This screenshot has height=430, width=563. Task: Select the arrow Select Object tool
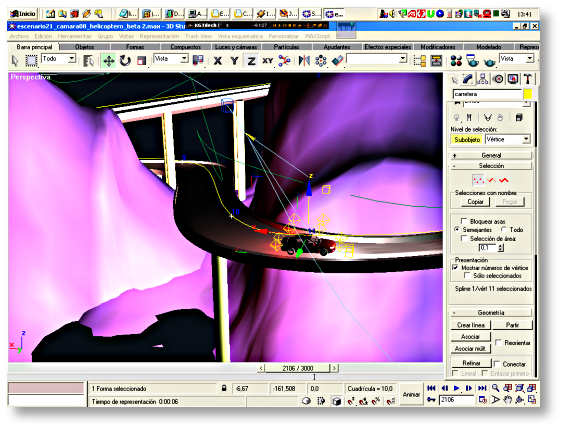(15, 60)
